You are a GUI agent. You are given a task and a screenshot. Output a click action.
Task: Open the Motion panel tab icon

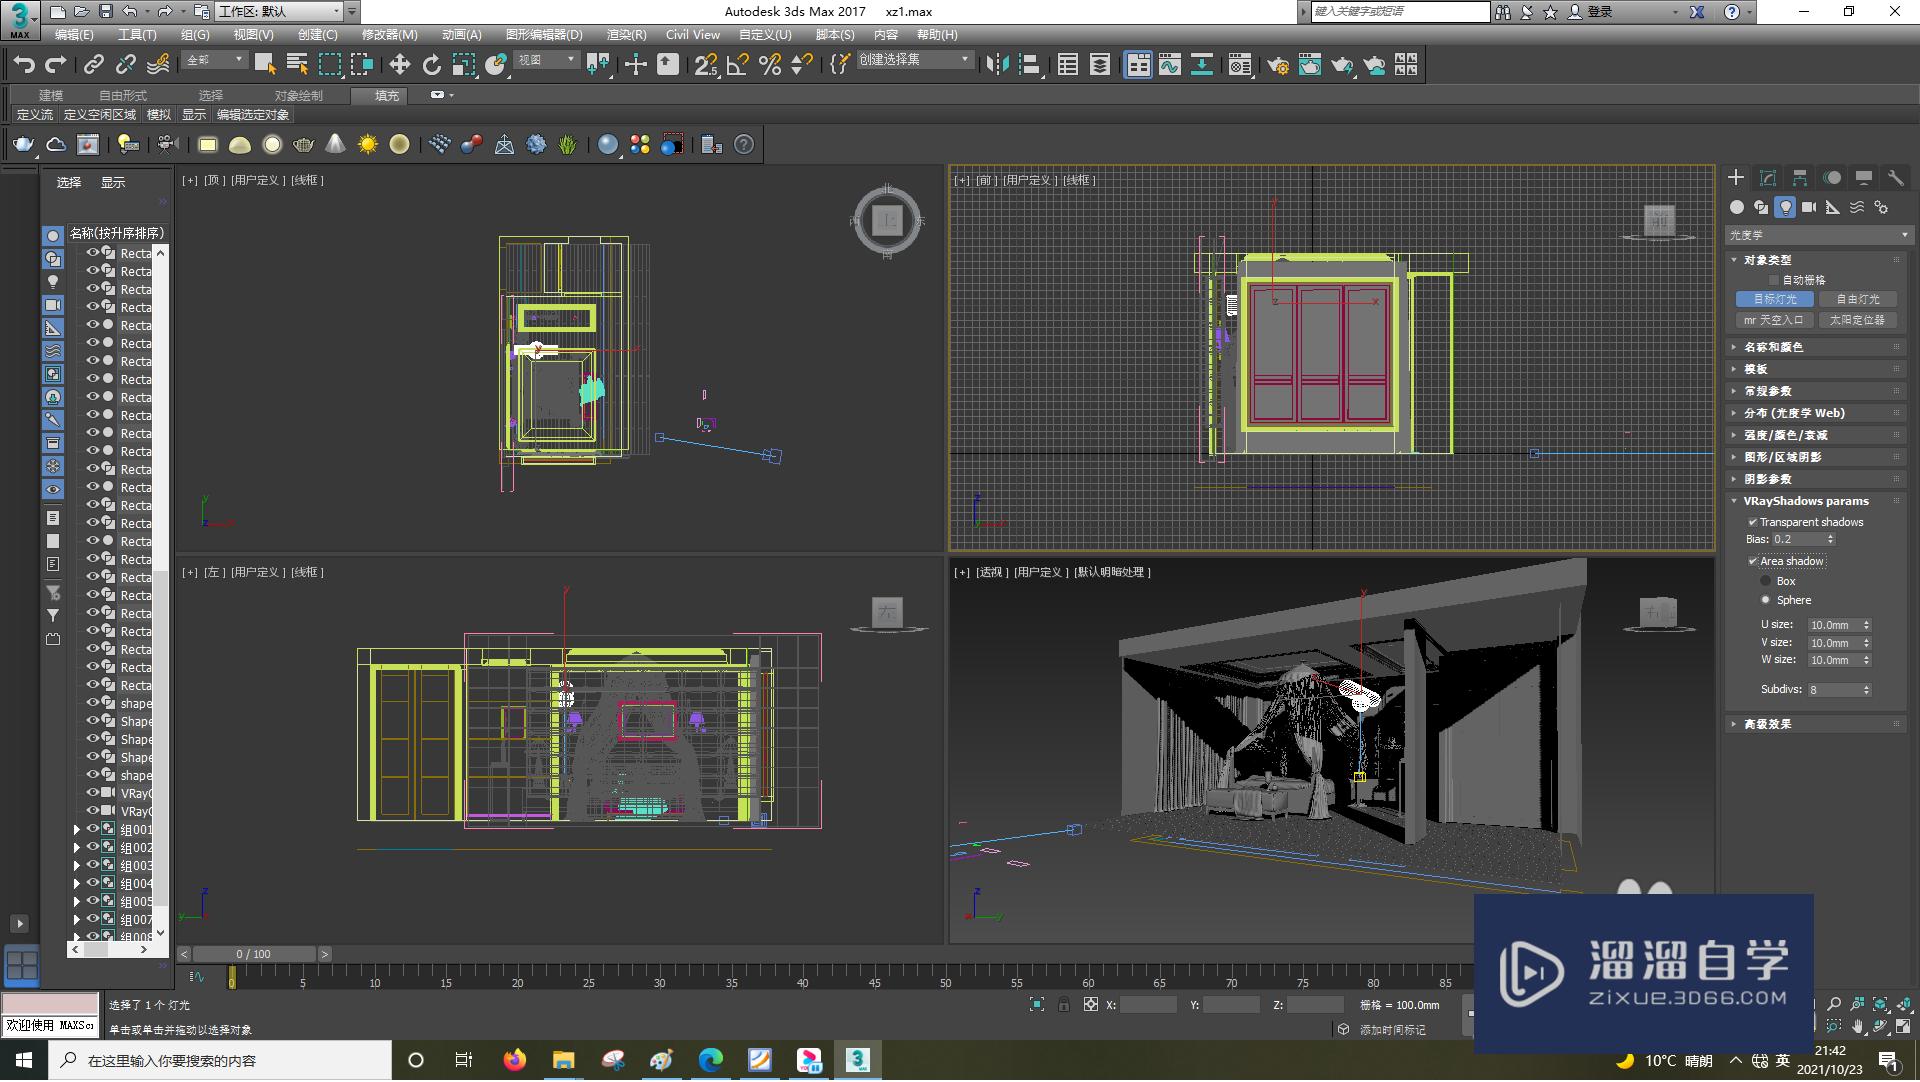coord(1832,177)
